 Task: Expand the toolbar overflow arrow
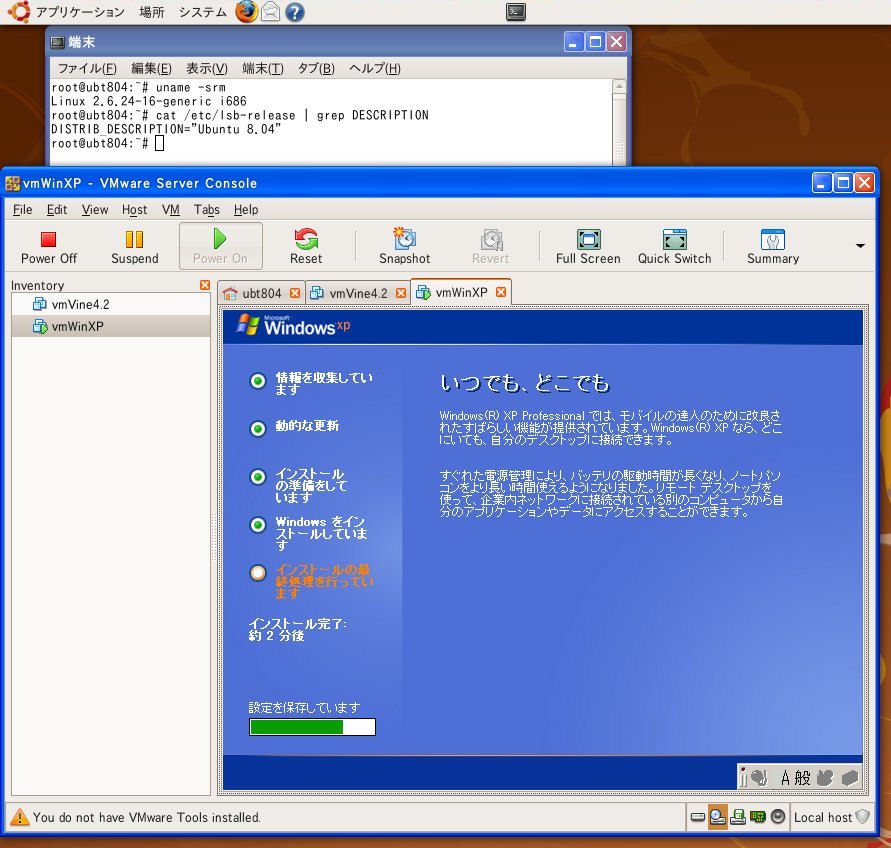point(860,246)
